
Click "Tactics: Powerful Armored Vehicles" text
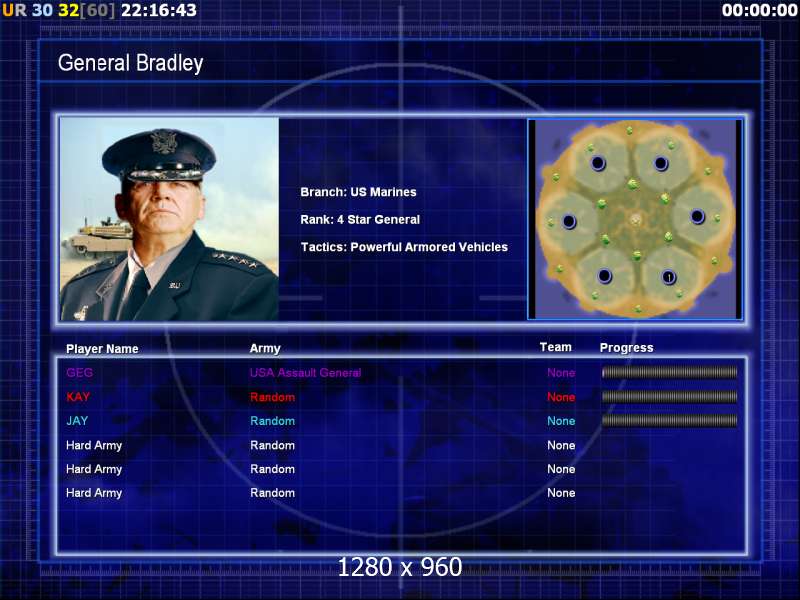[404, 247]
